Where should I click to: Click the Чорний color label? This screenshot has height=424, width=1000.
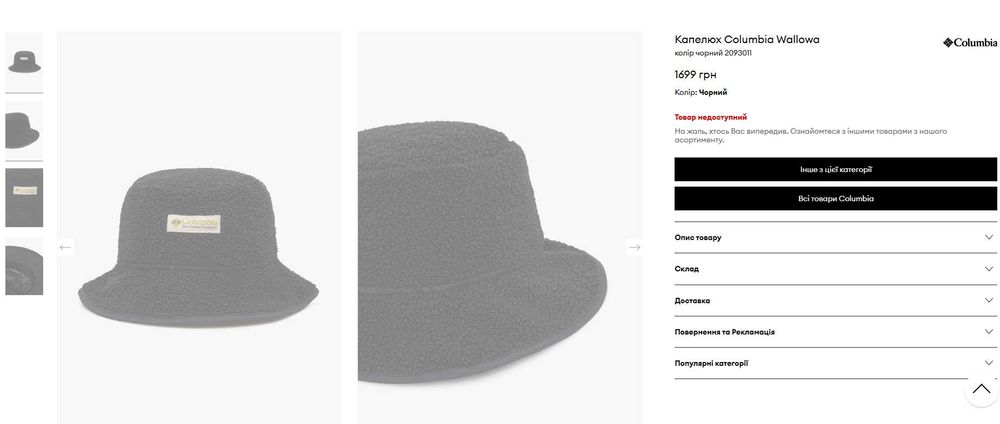click(713, 92)
